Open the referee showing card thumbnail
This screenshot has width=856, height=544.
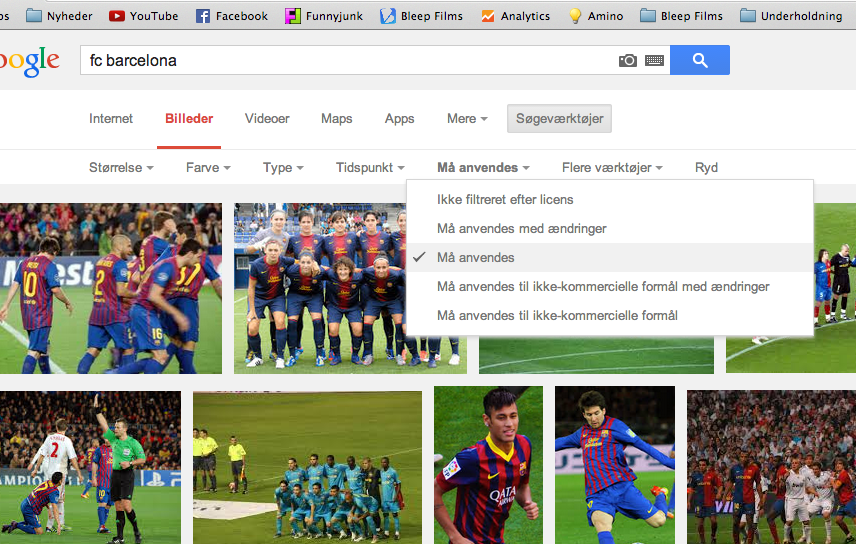pyautogui.click(x=90, y=467)
